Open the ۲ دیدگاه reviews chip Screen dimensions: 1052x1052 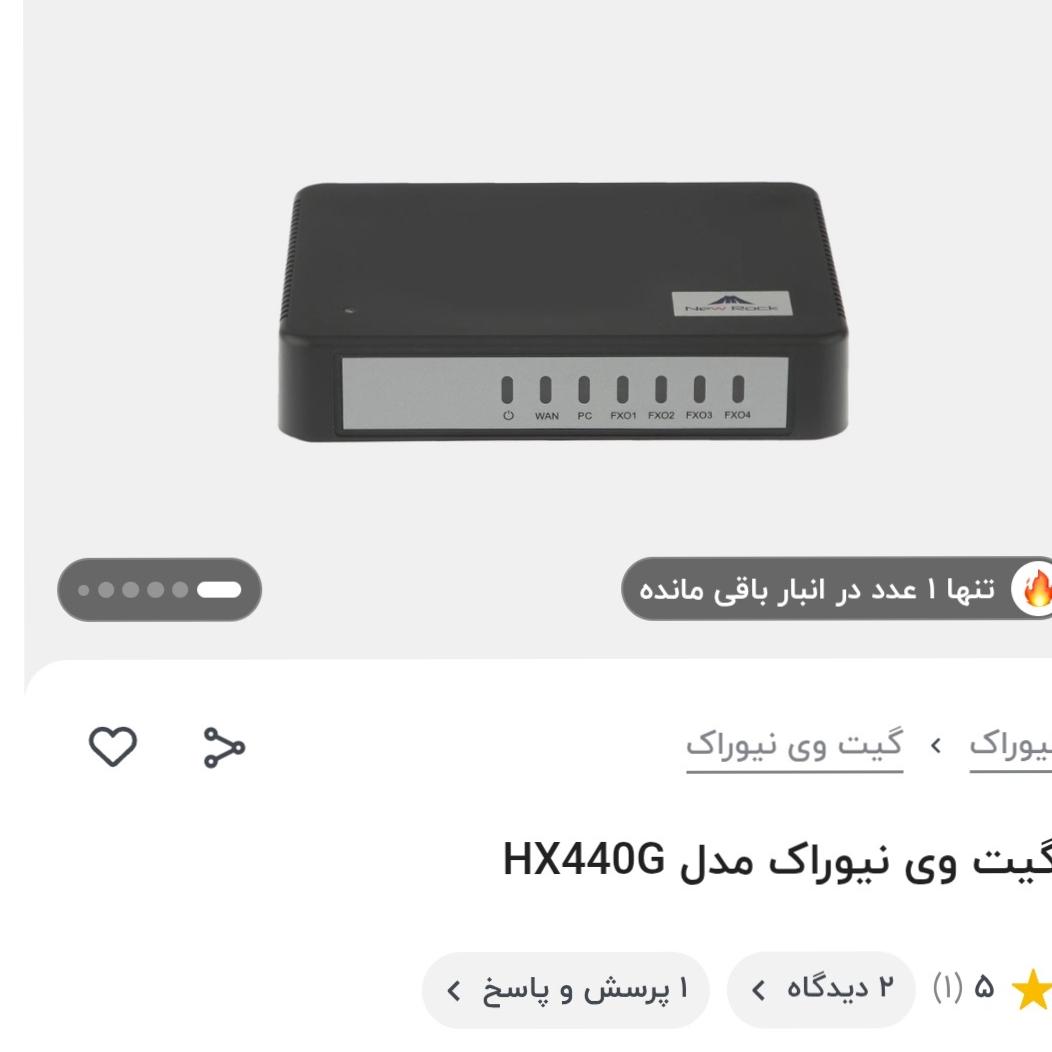[x=821, y=990]
